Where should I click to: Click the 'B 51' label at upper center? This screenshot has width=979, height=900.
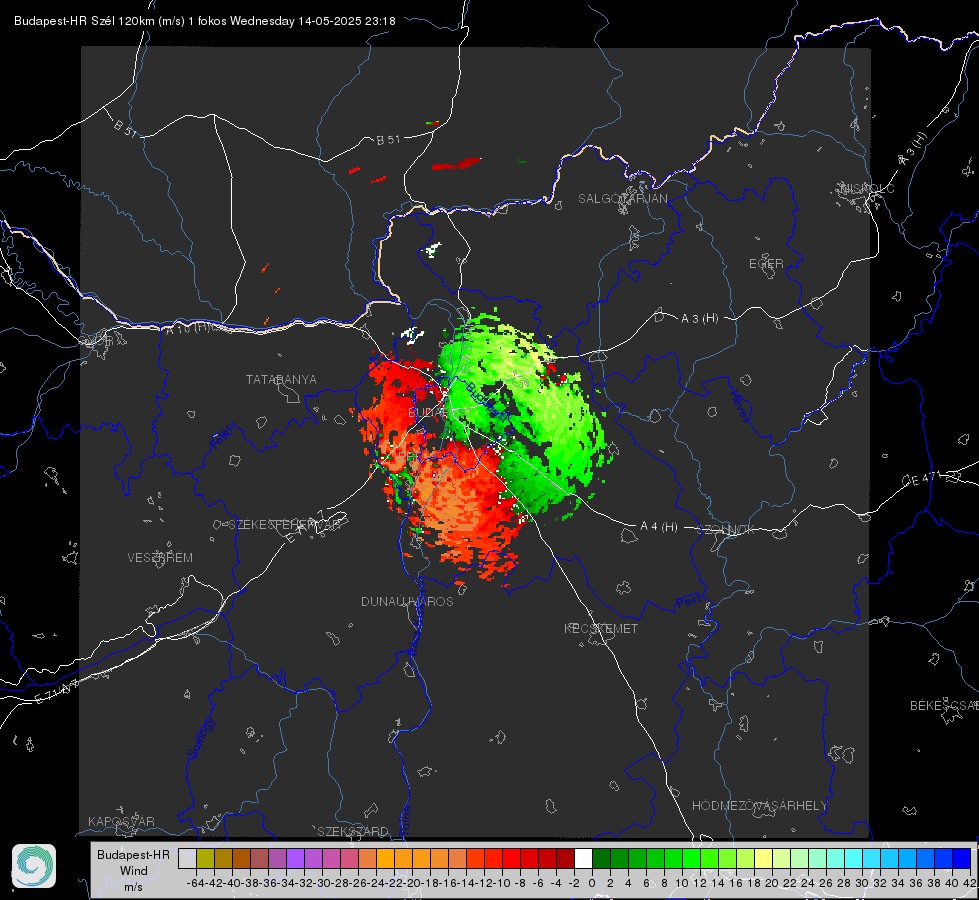[388, 140]
